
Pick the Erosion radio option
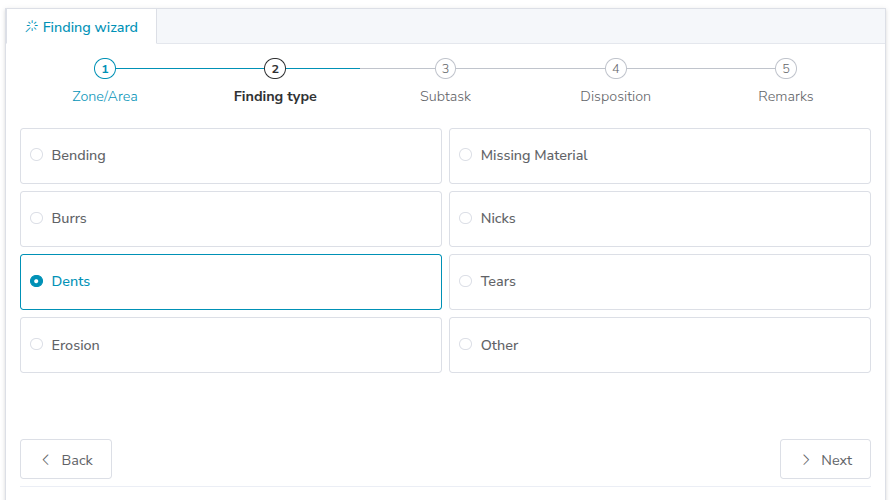coord(37,344)
